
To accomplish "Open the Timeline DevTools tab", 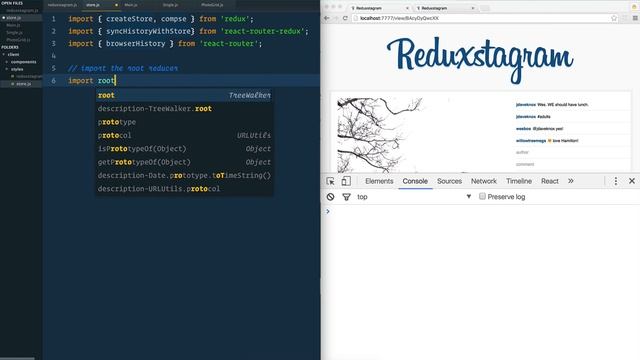I will 519,181.
